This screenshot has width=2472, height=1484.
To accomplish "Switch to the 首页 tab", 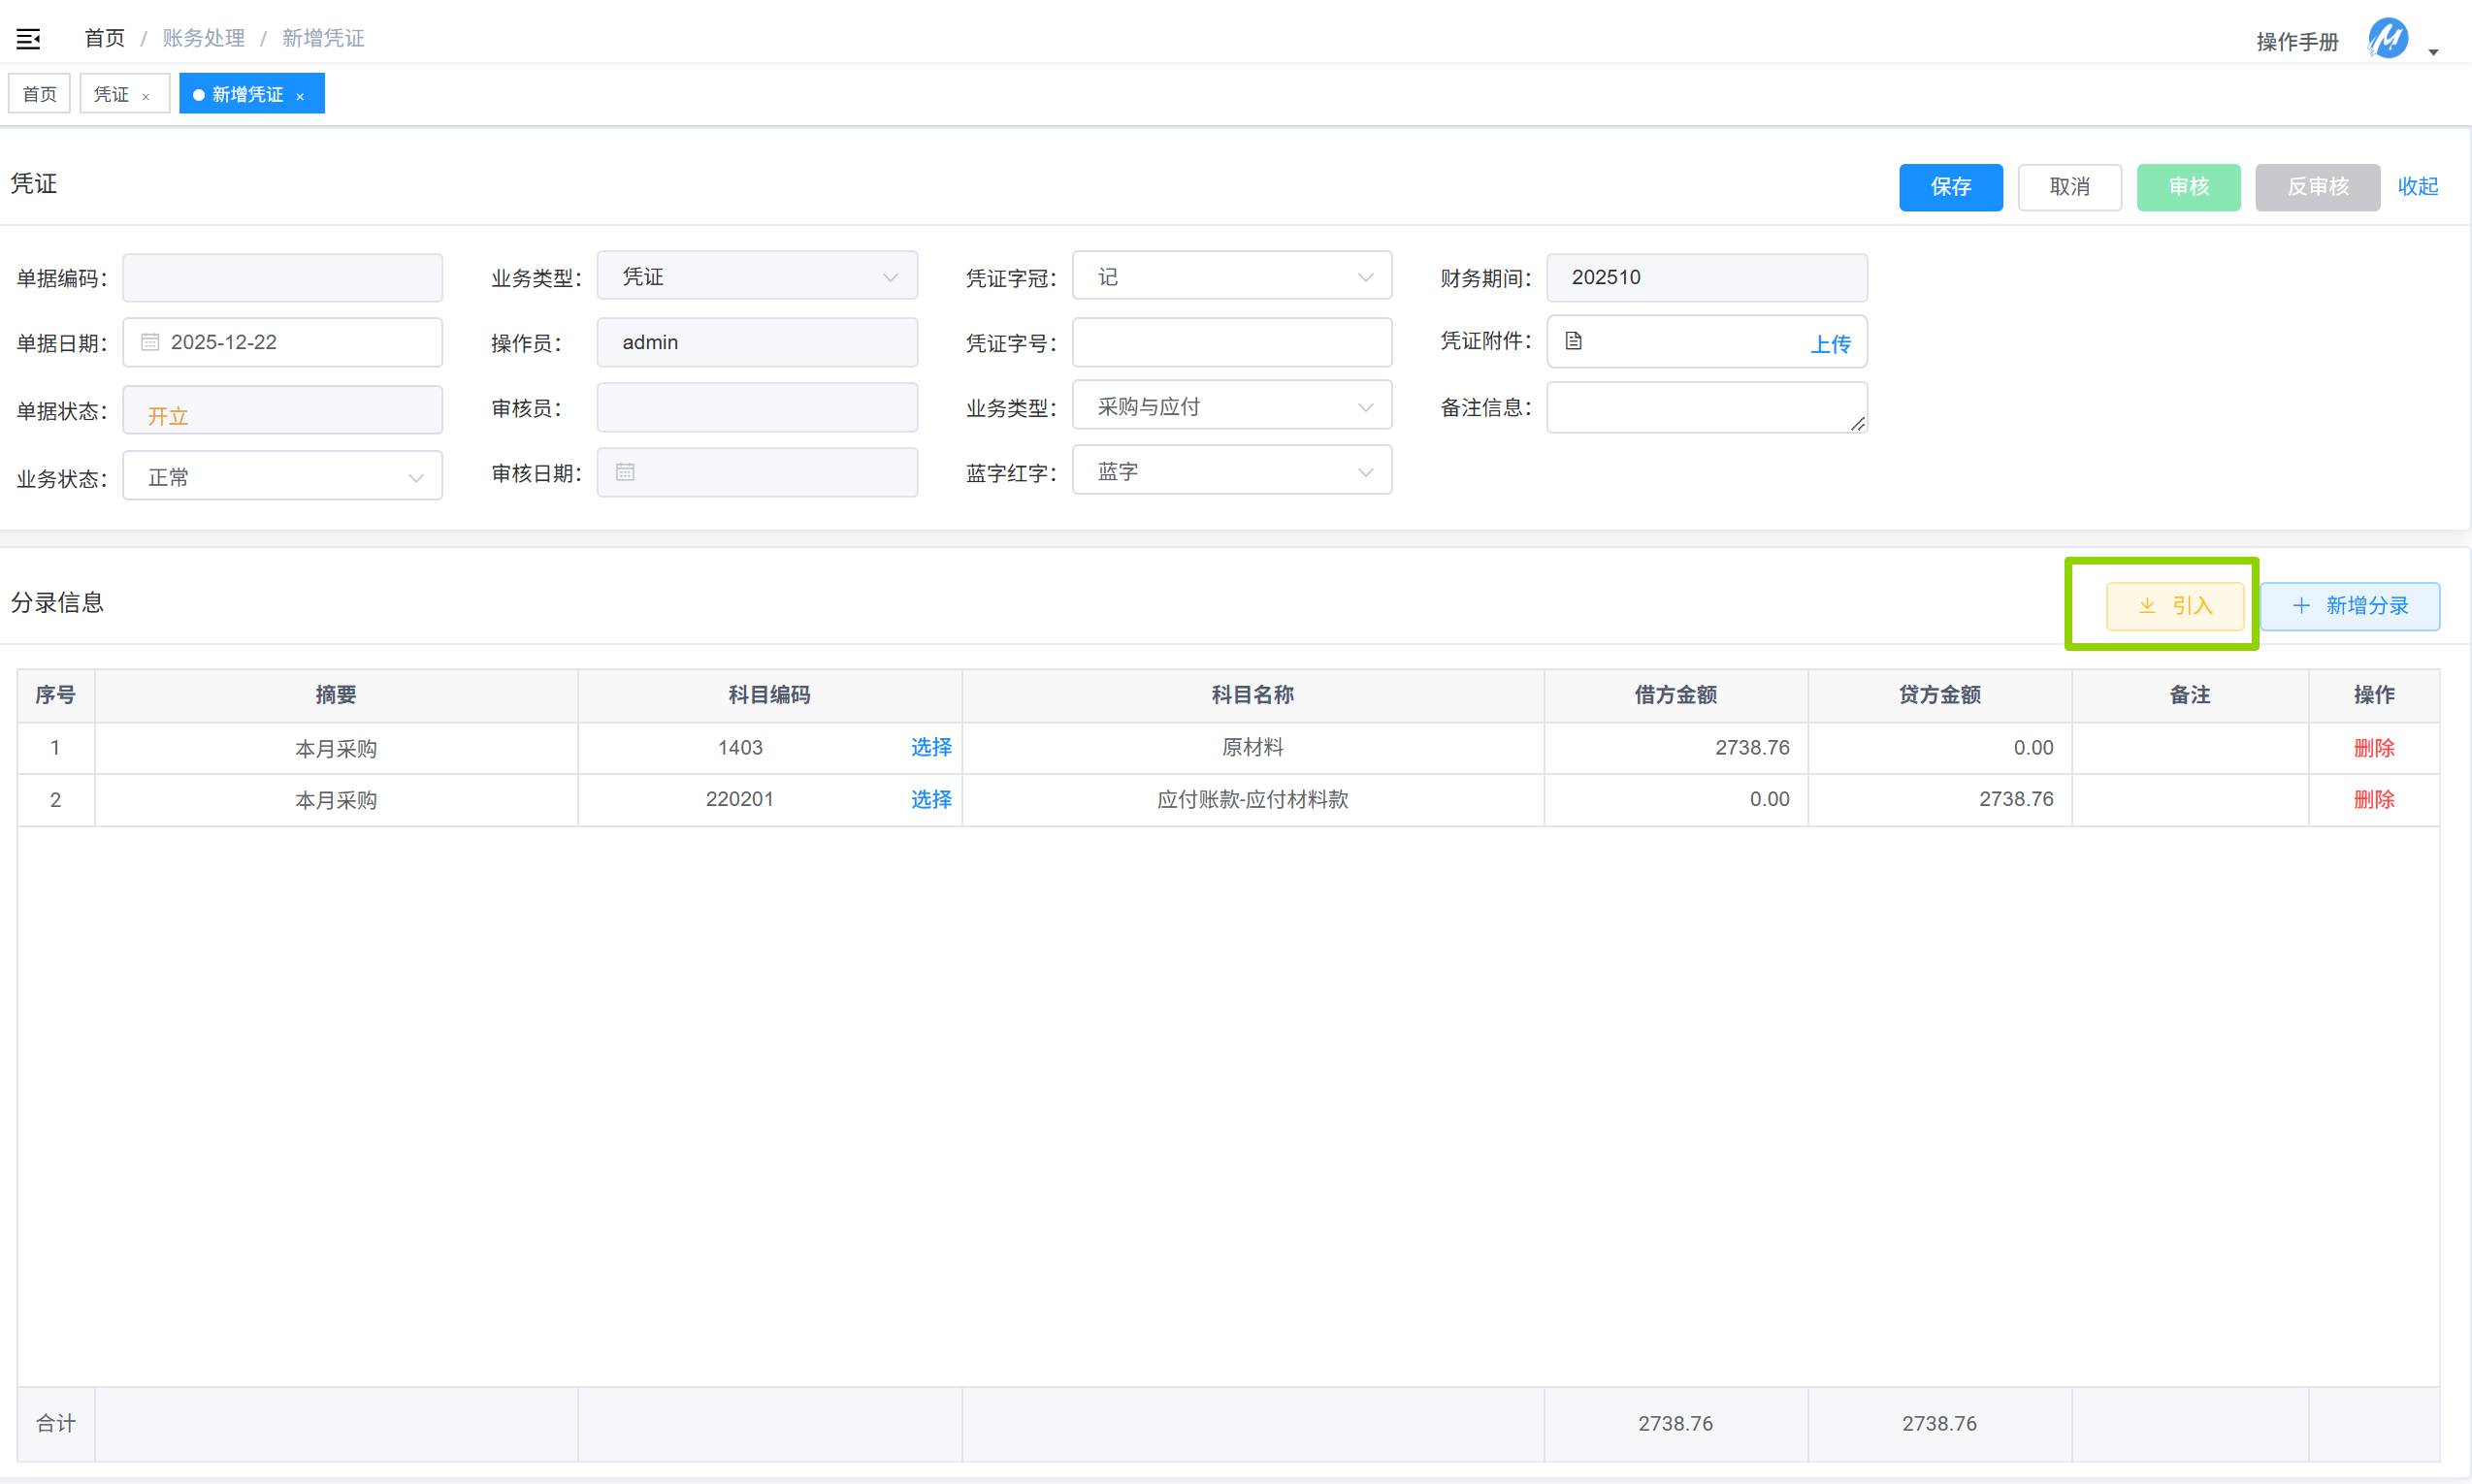I will (x=40, y=94).
